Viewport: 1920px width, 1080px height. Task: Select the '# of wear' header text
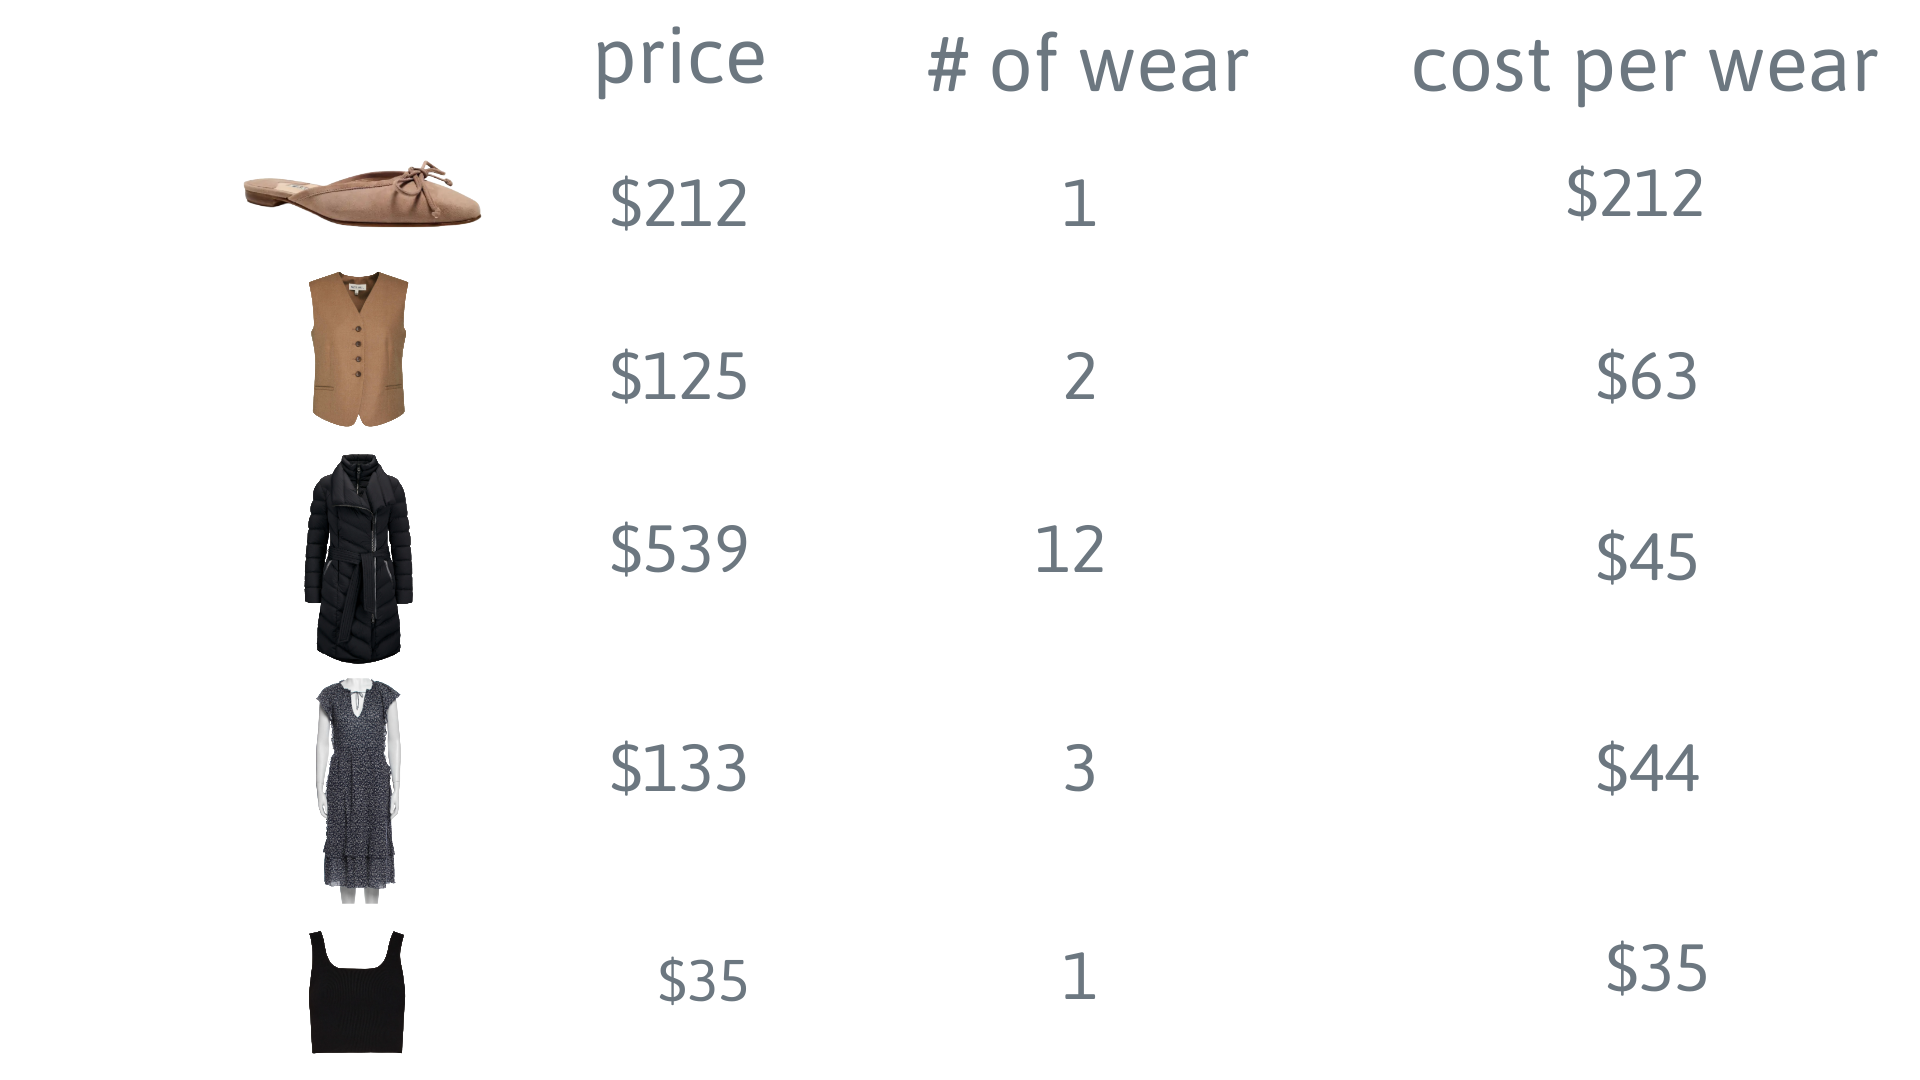(1087, 66)
